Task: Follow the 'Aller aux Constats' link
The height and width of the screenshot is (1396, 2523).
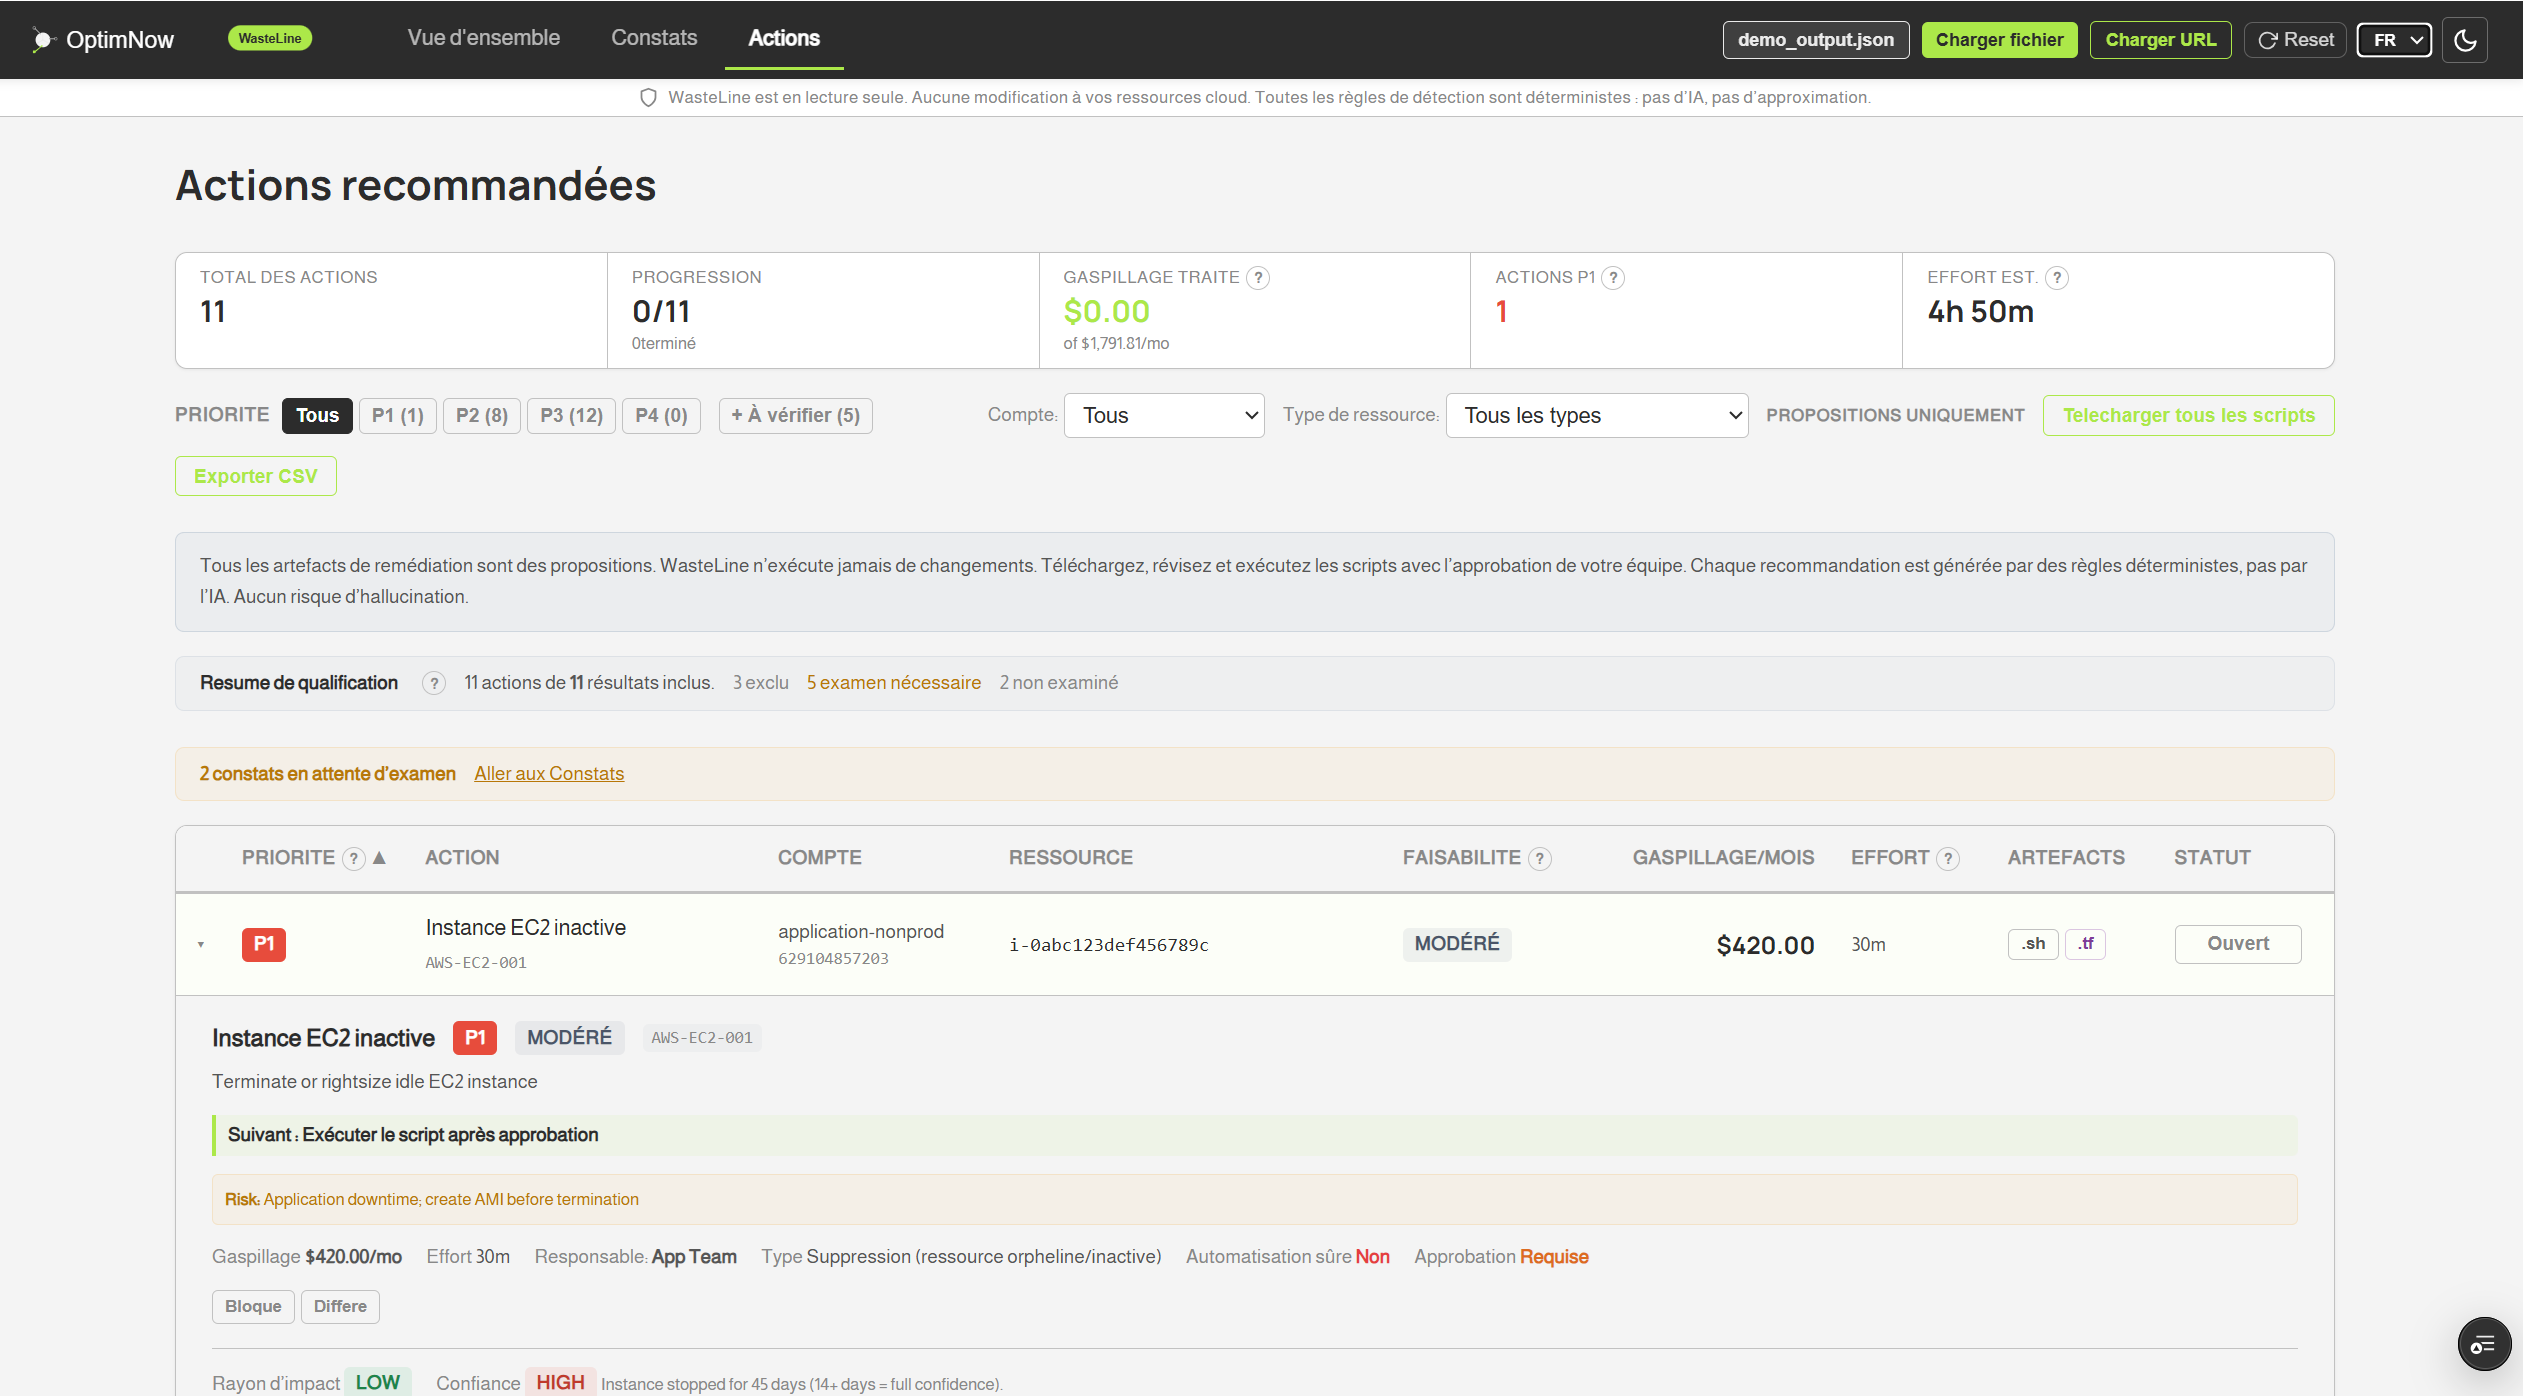Action: click(548, 773)
